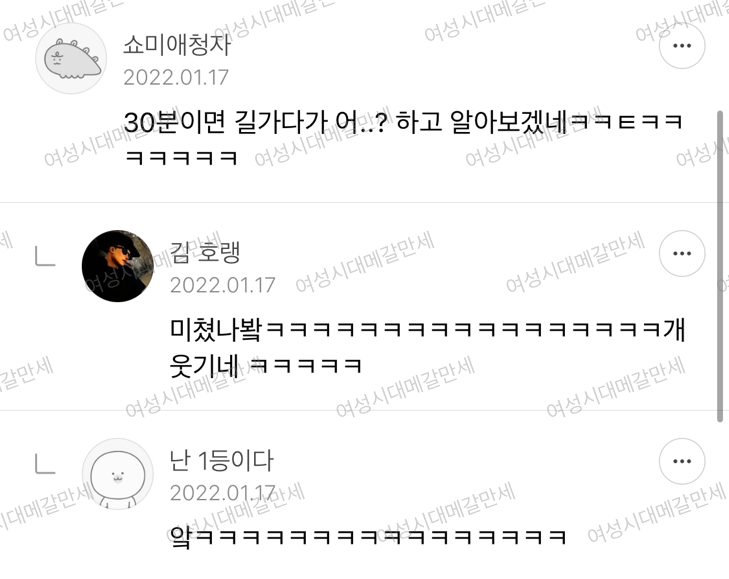Image resolution: width=729 pixels, height=579 pixels.
Task: Open 난 1등이다's round-face profile avatar
Action: [118, 474]
